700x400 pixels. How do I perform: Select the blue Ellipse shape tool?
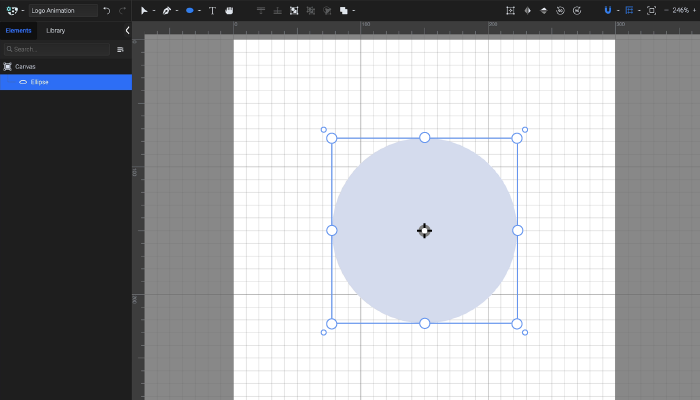pyautogui.click(x=189, y=10)
